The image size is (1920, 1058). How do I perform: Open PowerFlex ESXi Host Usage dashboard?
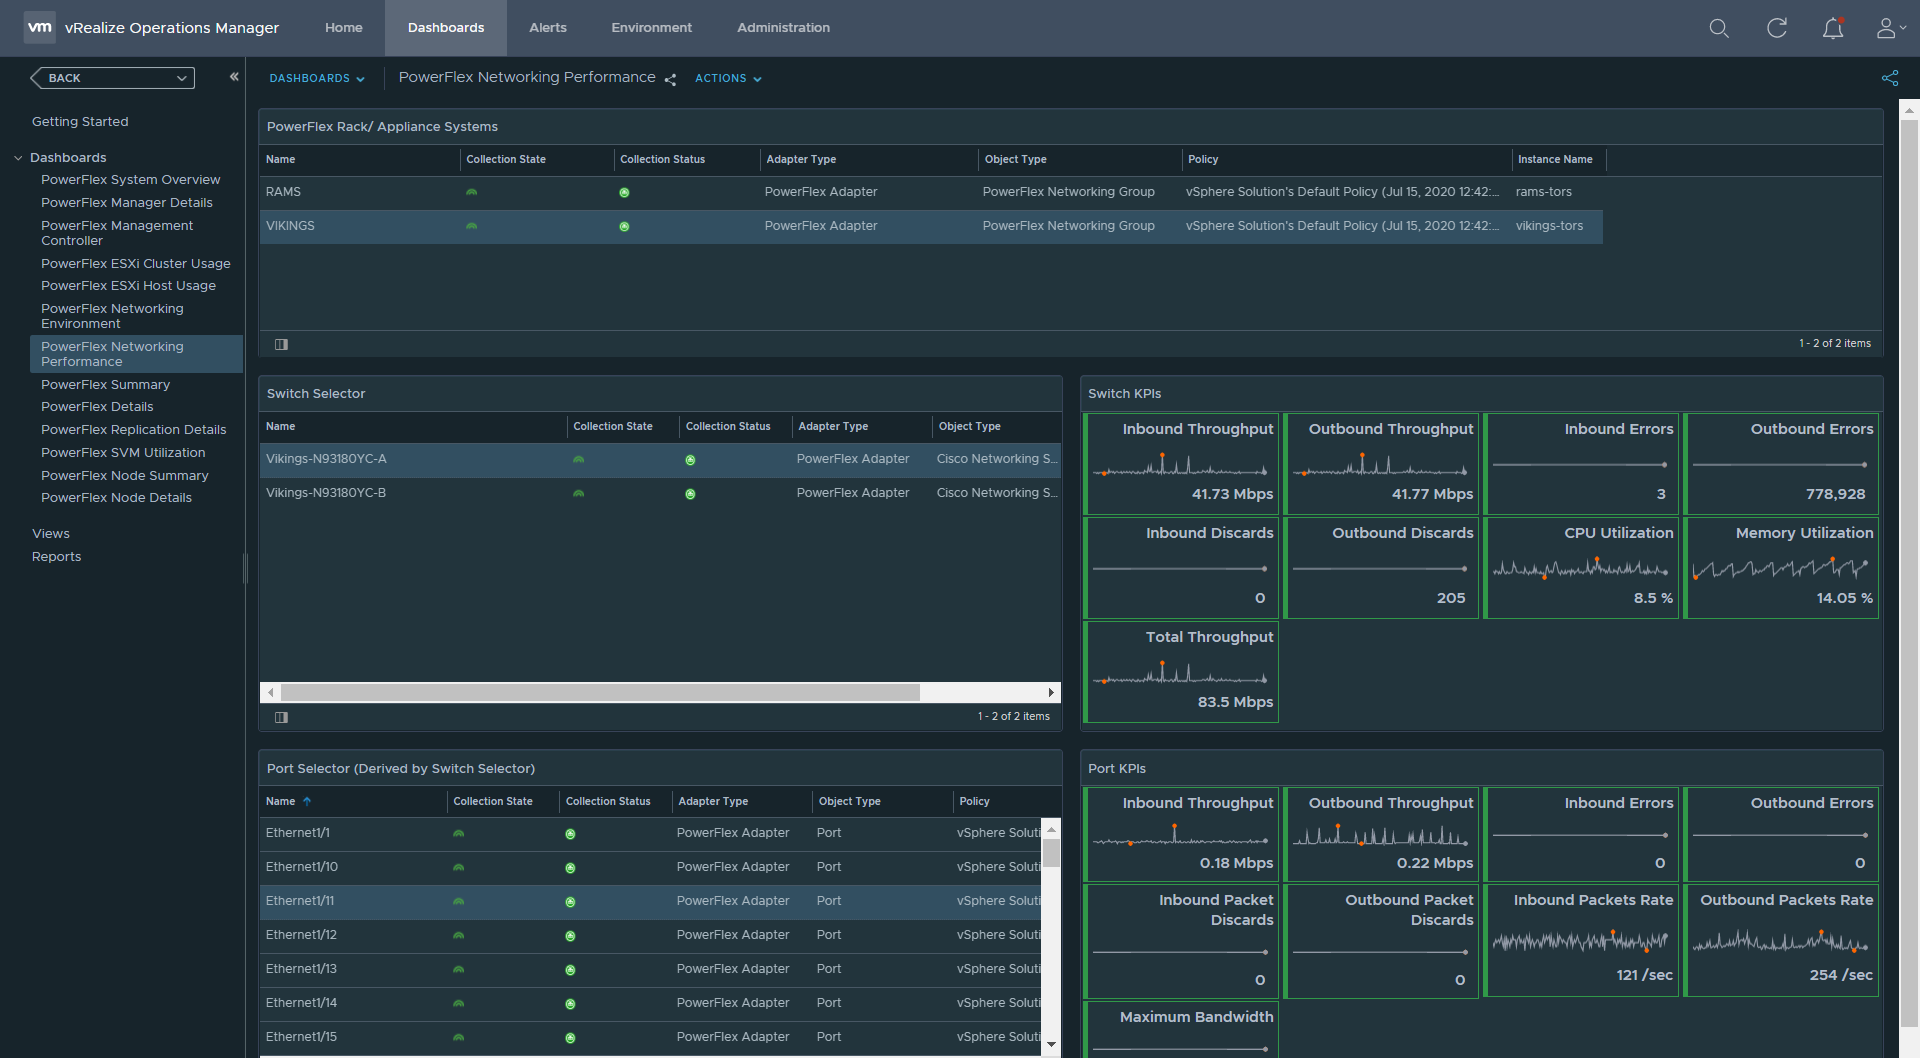pos(128,286)
